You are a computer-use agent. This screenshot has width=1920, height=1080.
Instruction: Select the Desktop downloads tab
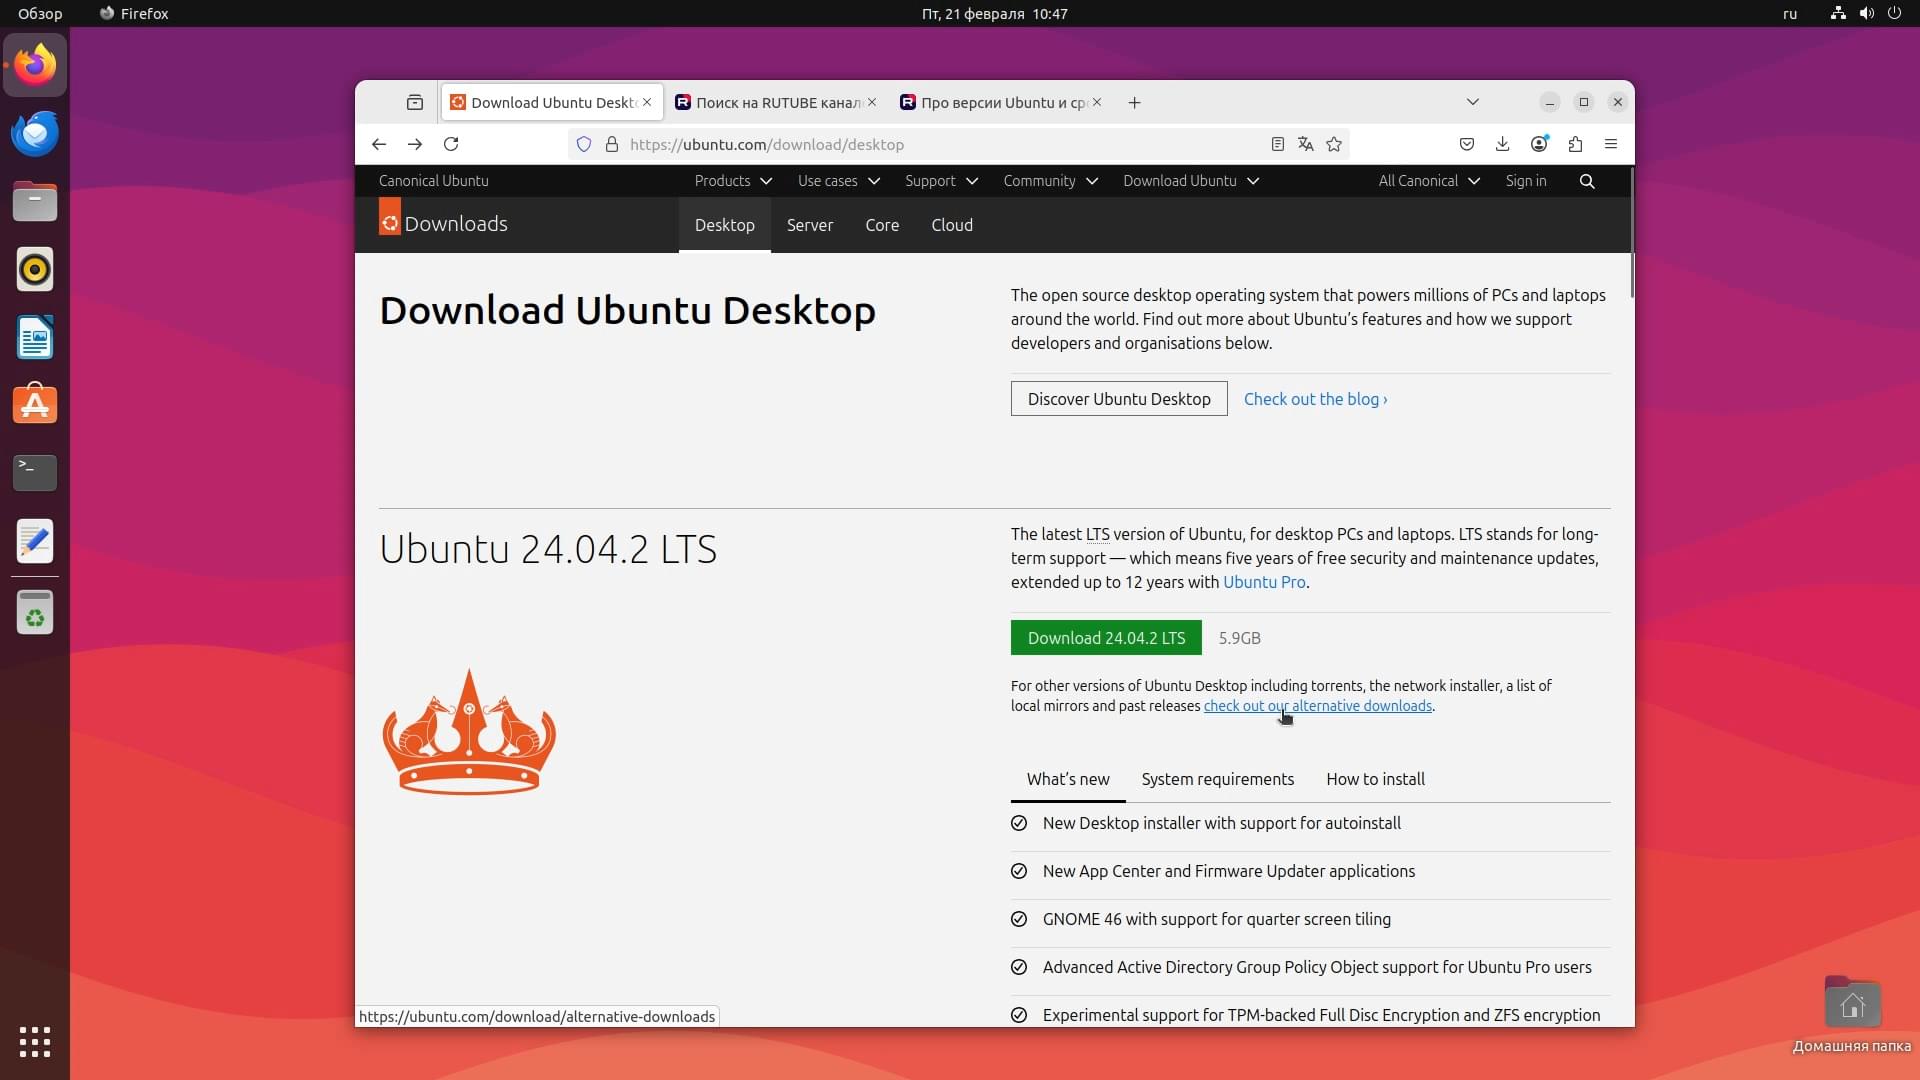[x=725, y=225]
